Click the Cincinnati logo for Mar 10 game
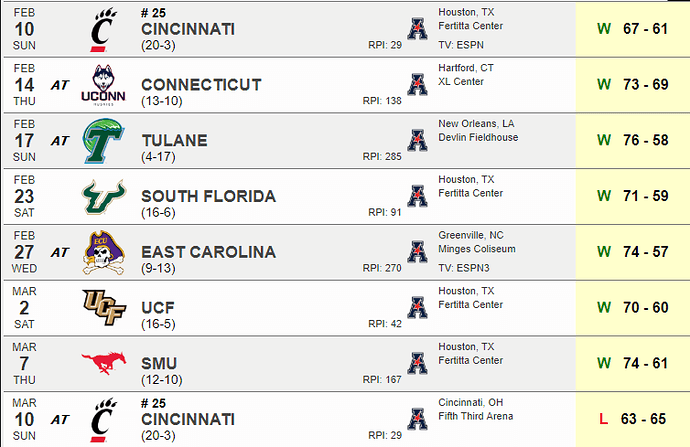Screen dimensions: 690x447 click(104, 420)
